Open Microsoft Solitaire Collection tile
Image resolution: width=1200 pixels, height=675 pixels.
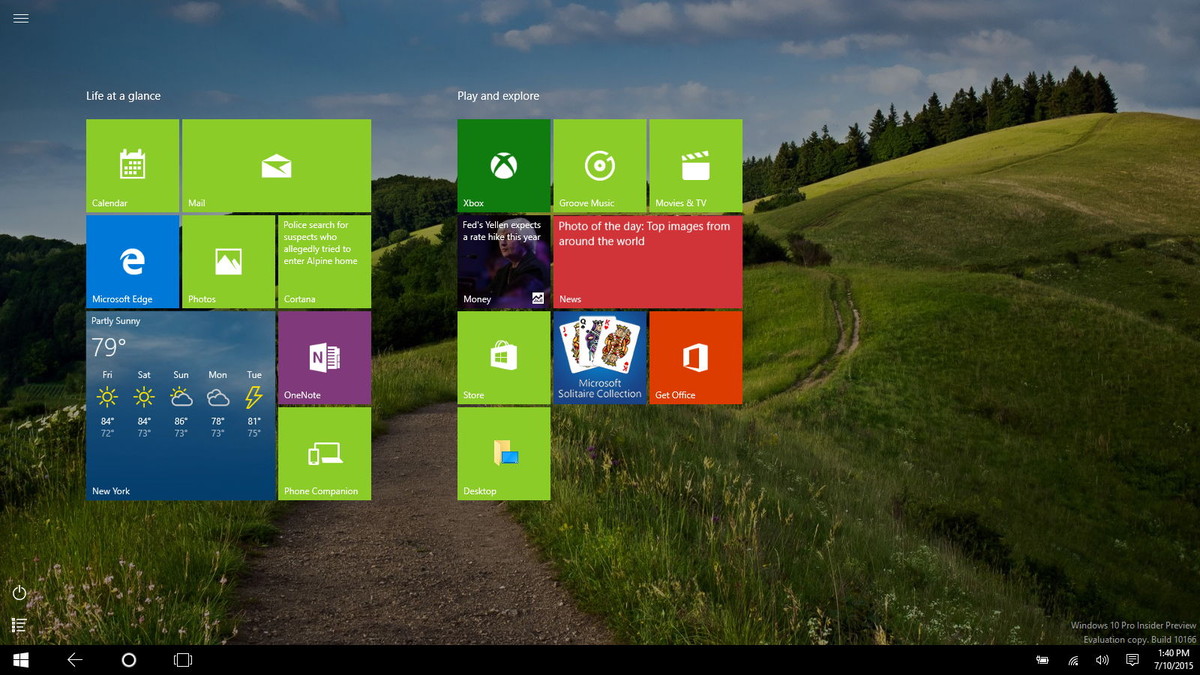(599, 358)
